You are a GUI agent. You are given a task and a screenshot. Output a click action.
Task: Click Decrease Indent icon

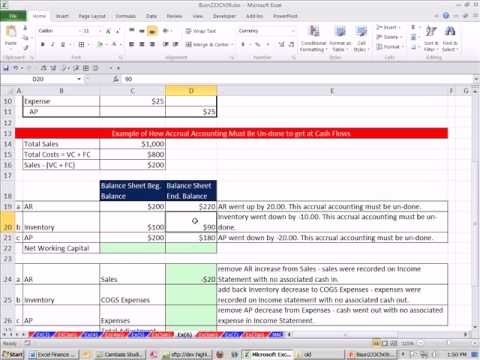[166, 44]
